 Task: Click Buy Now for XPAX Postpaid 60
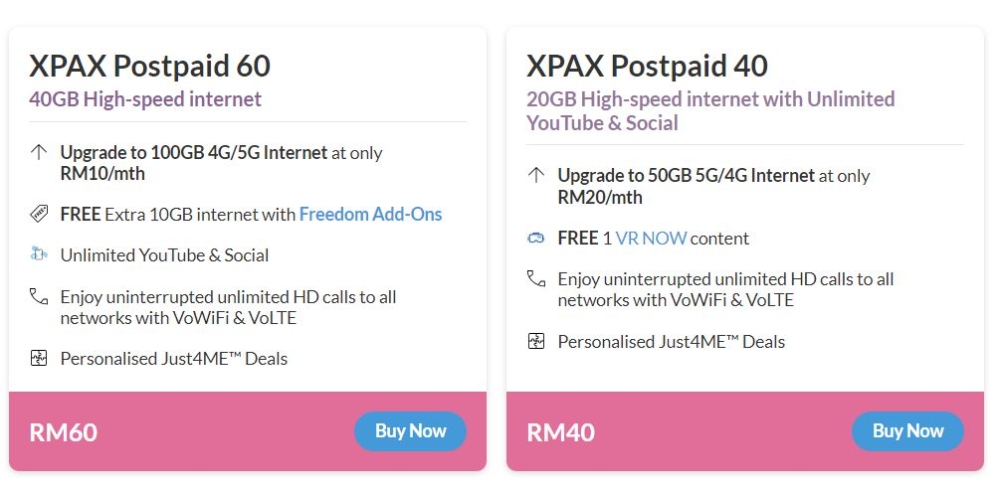point(410,432)
